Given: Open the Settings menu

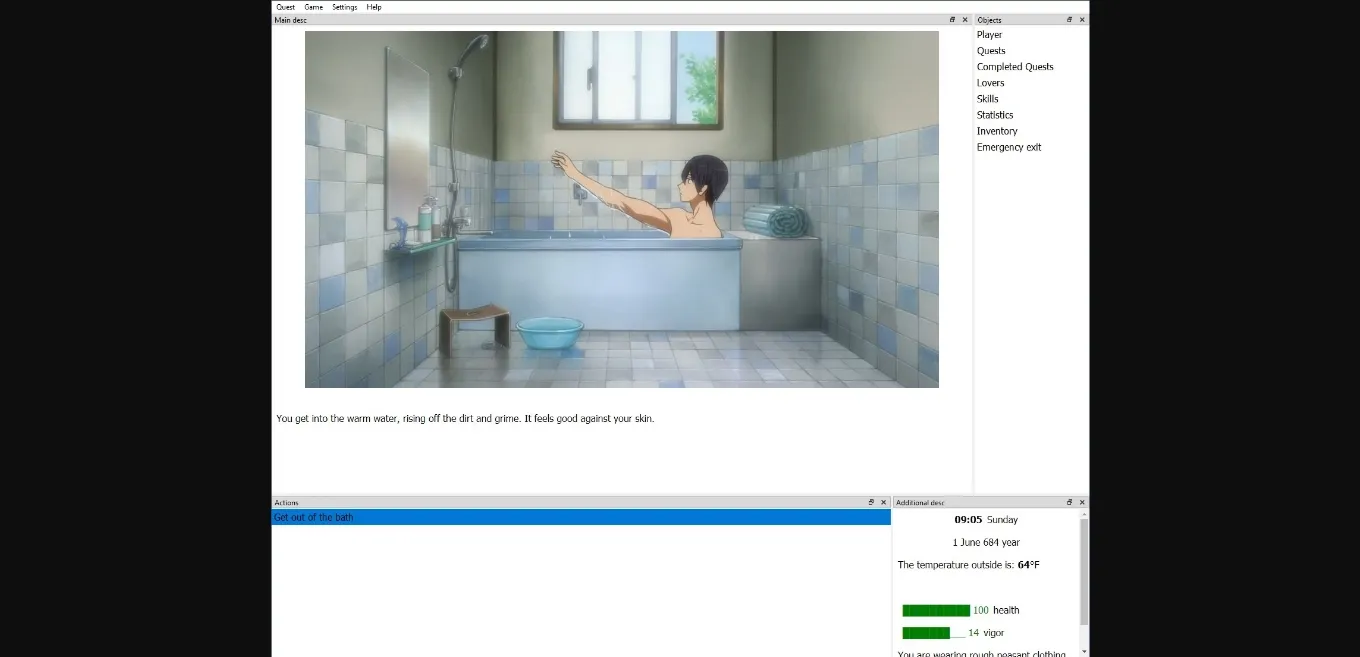Looking at the screenshot, I should [x=344, y=7].
